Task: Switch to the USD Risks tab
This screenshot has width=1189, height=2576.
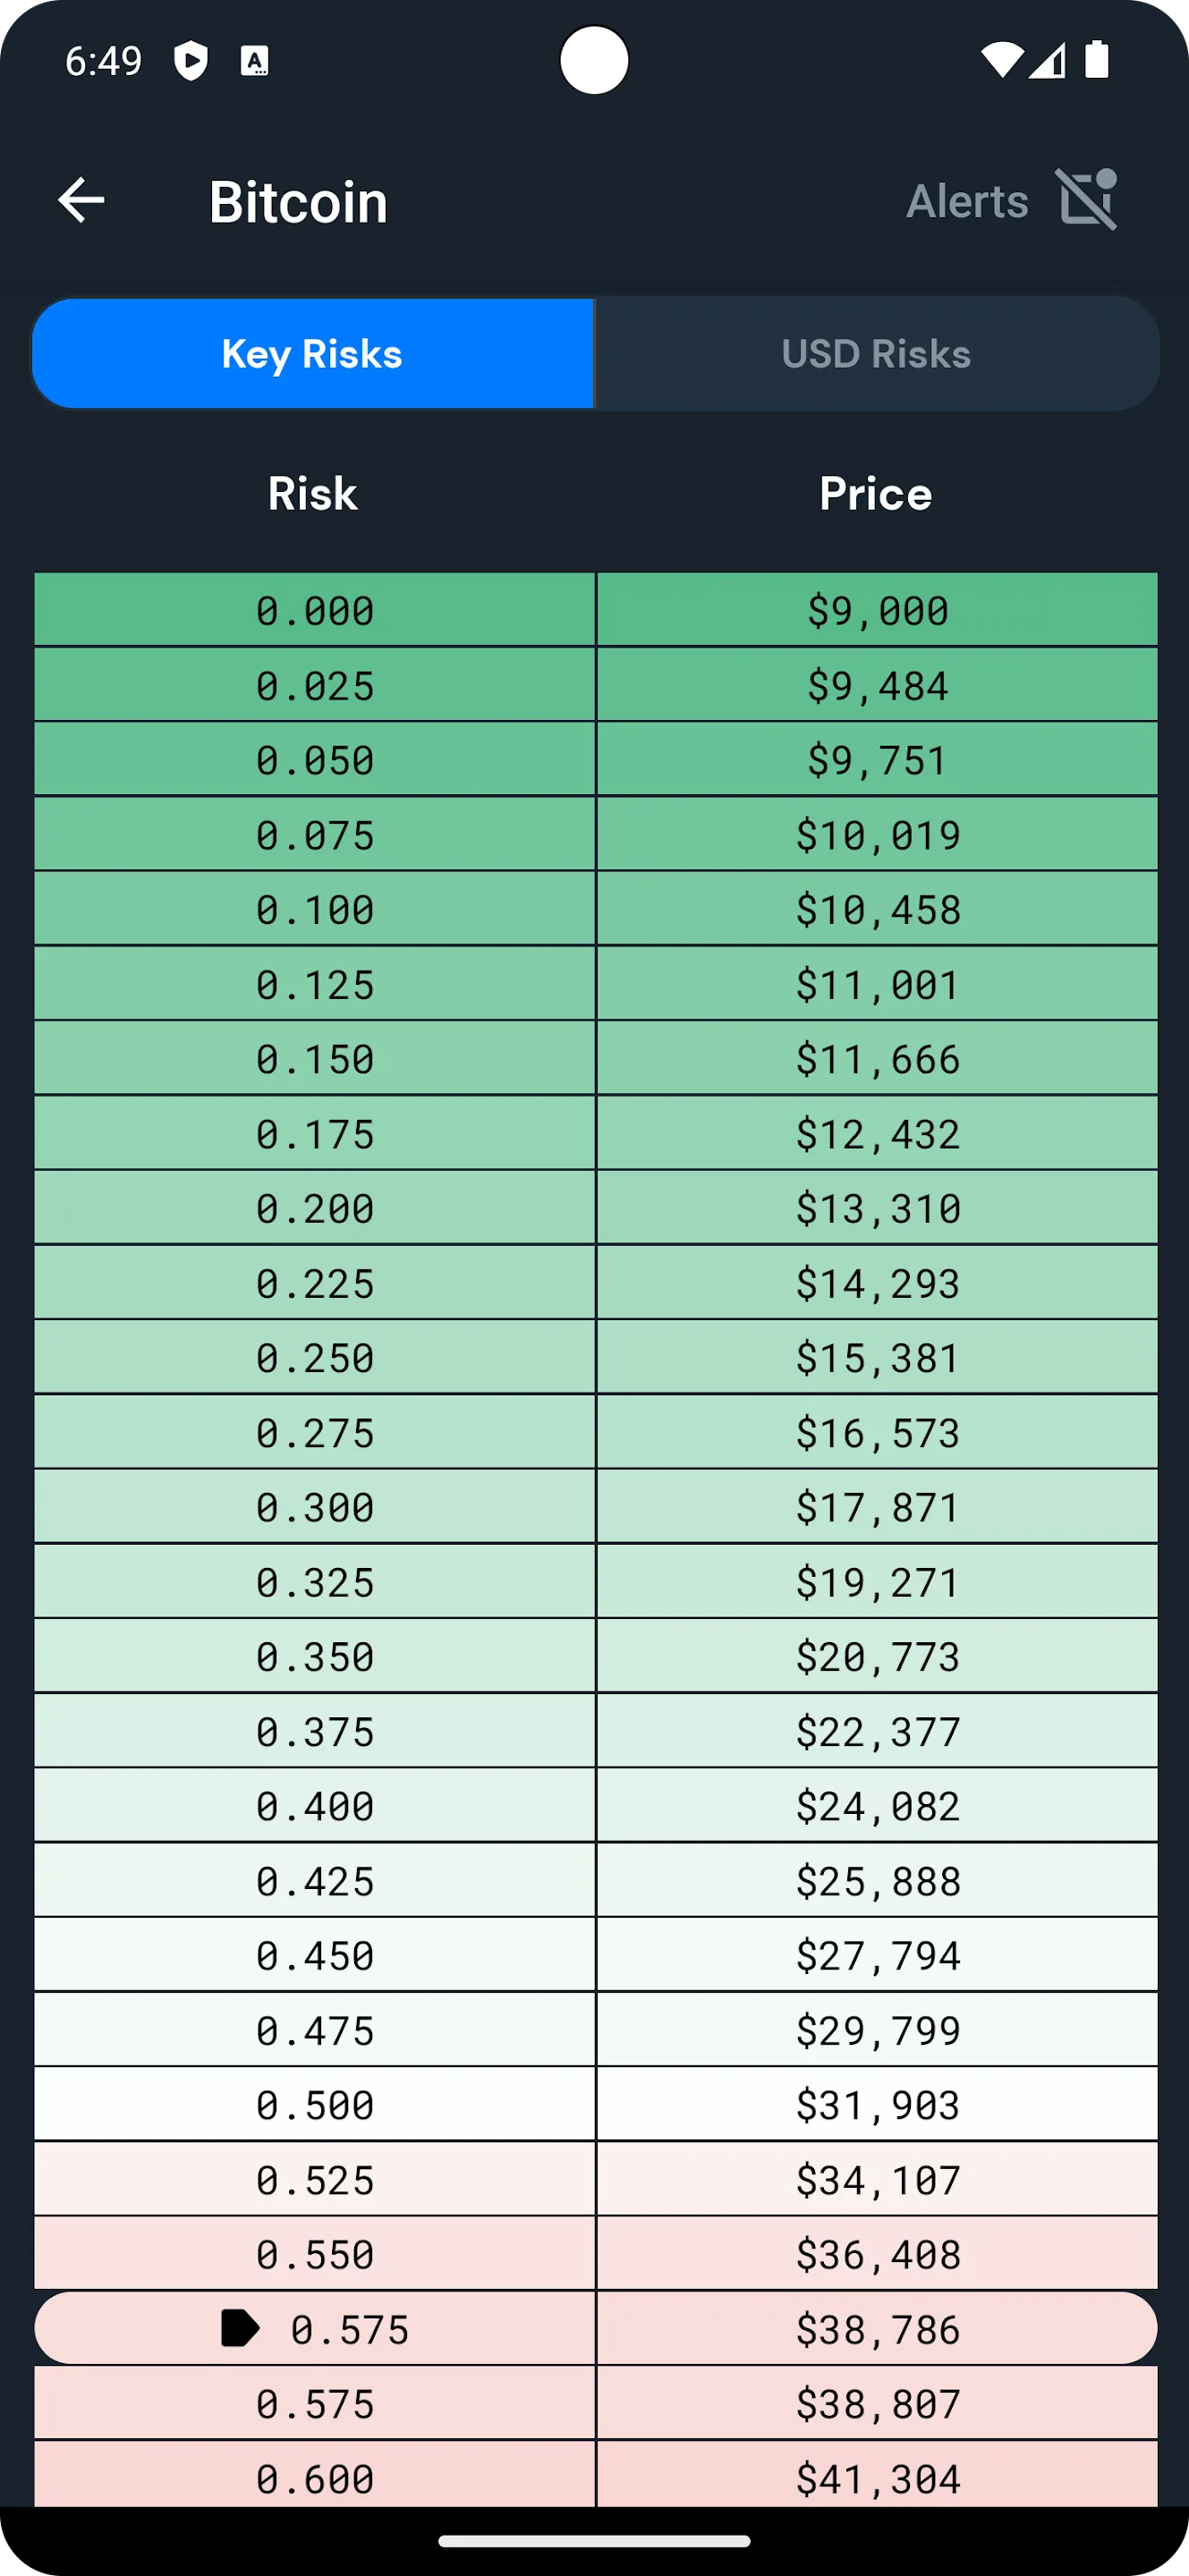Action: click(x=876, y=354)
